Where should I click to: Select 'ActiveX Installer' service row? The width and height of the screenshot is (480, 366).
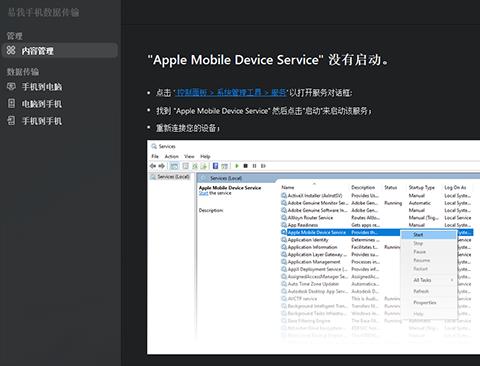click(x=376, y=195)
